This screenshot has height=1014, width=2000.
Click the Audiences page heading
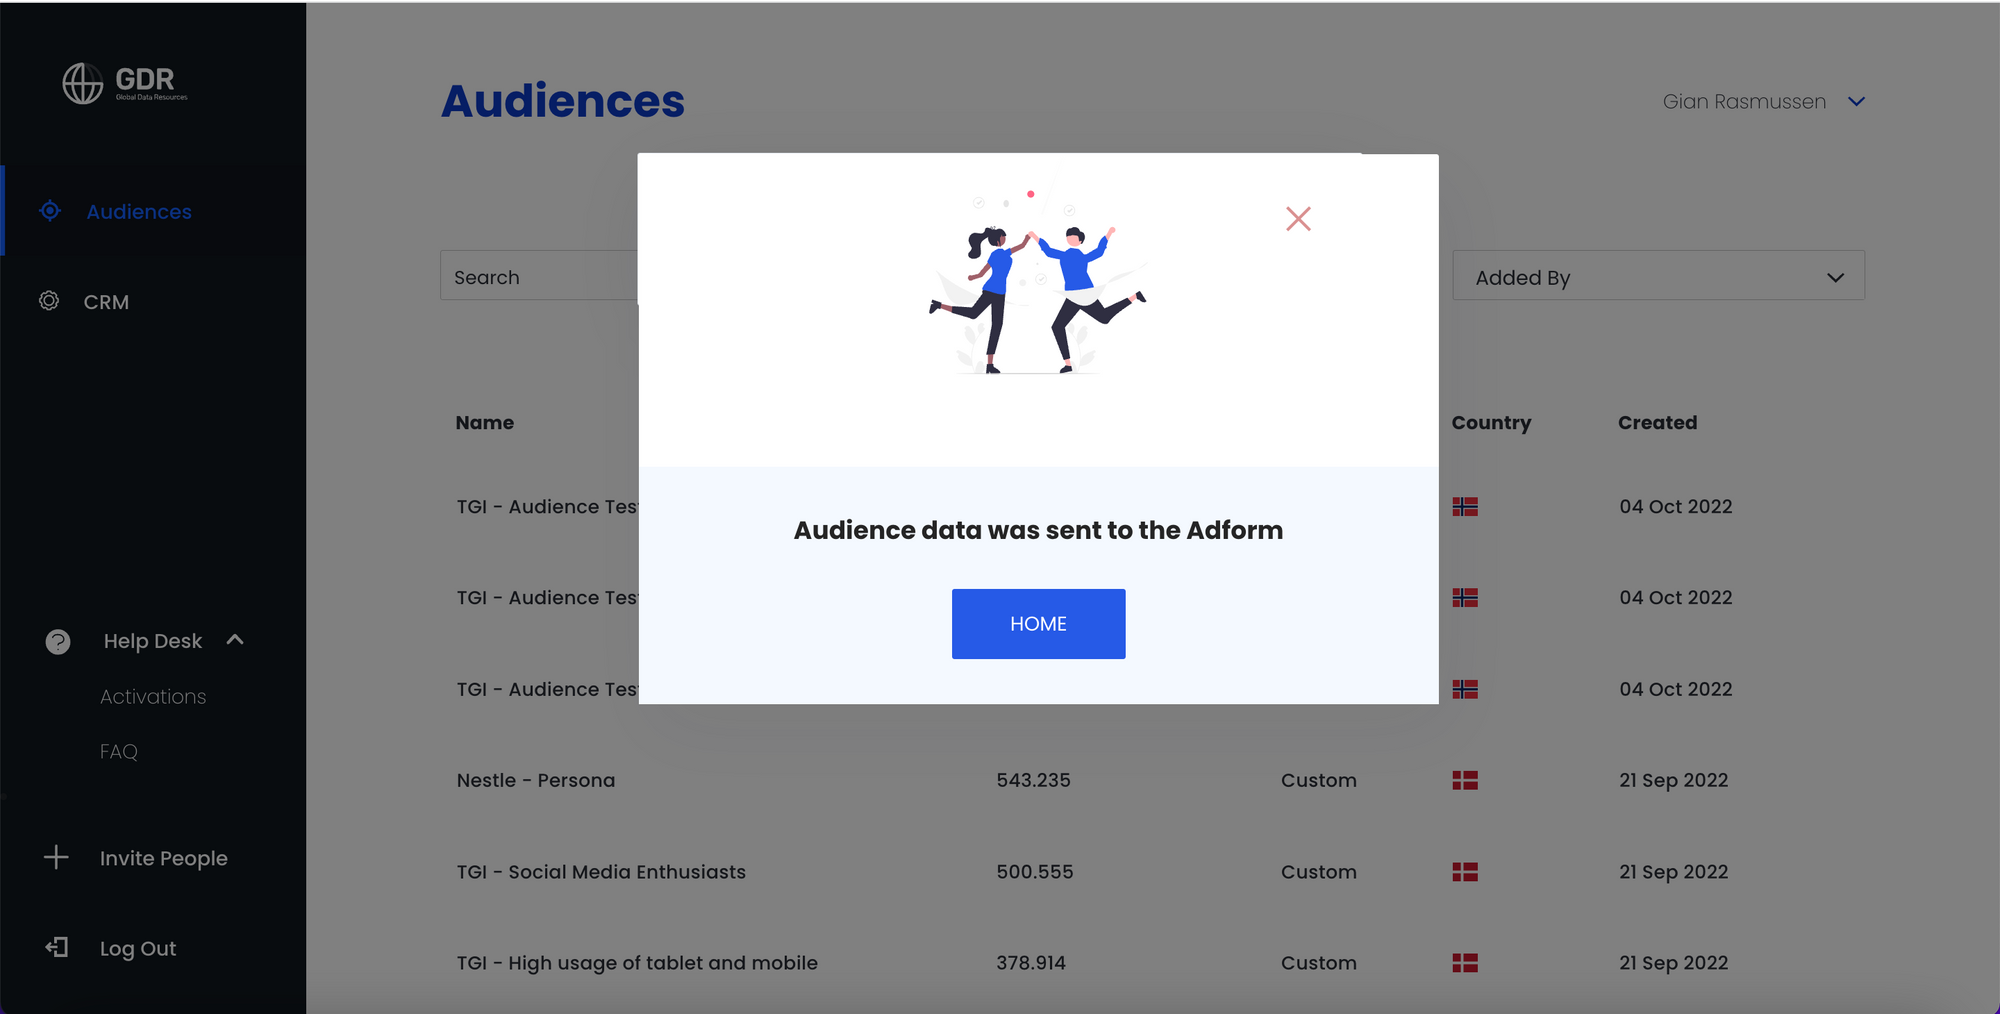(x=563, y=101)
